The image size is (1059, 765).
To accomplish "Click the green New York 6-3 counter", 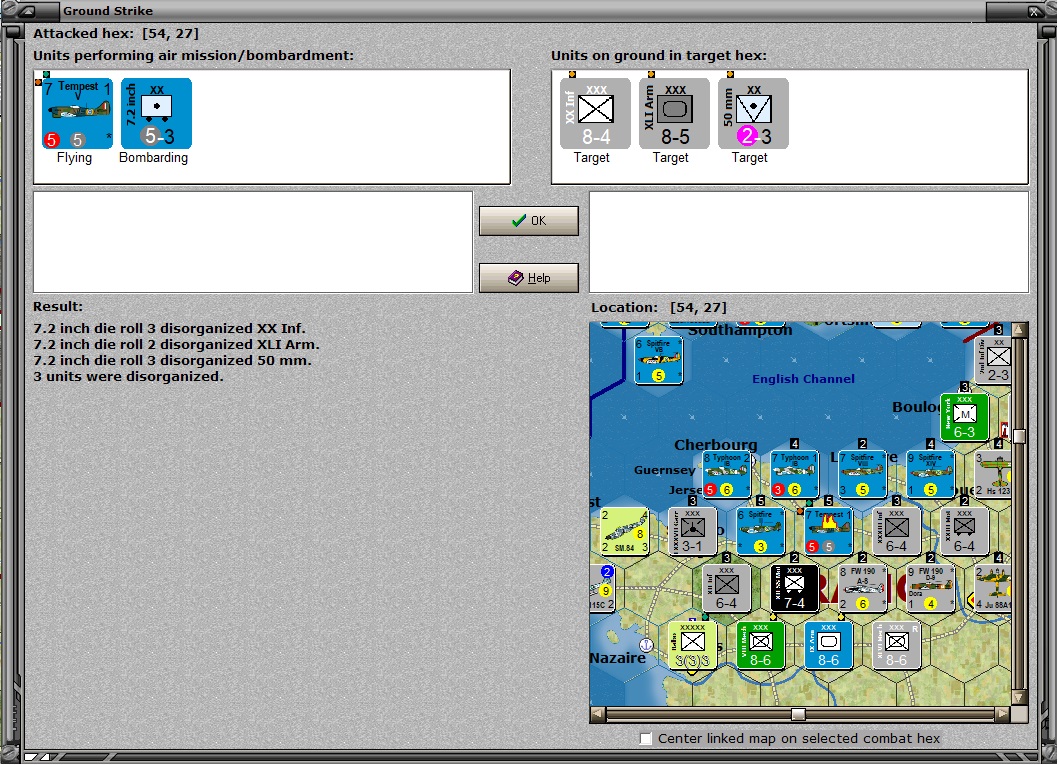I will click(964, 417).
